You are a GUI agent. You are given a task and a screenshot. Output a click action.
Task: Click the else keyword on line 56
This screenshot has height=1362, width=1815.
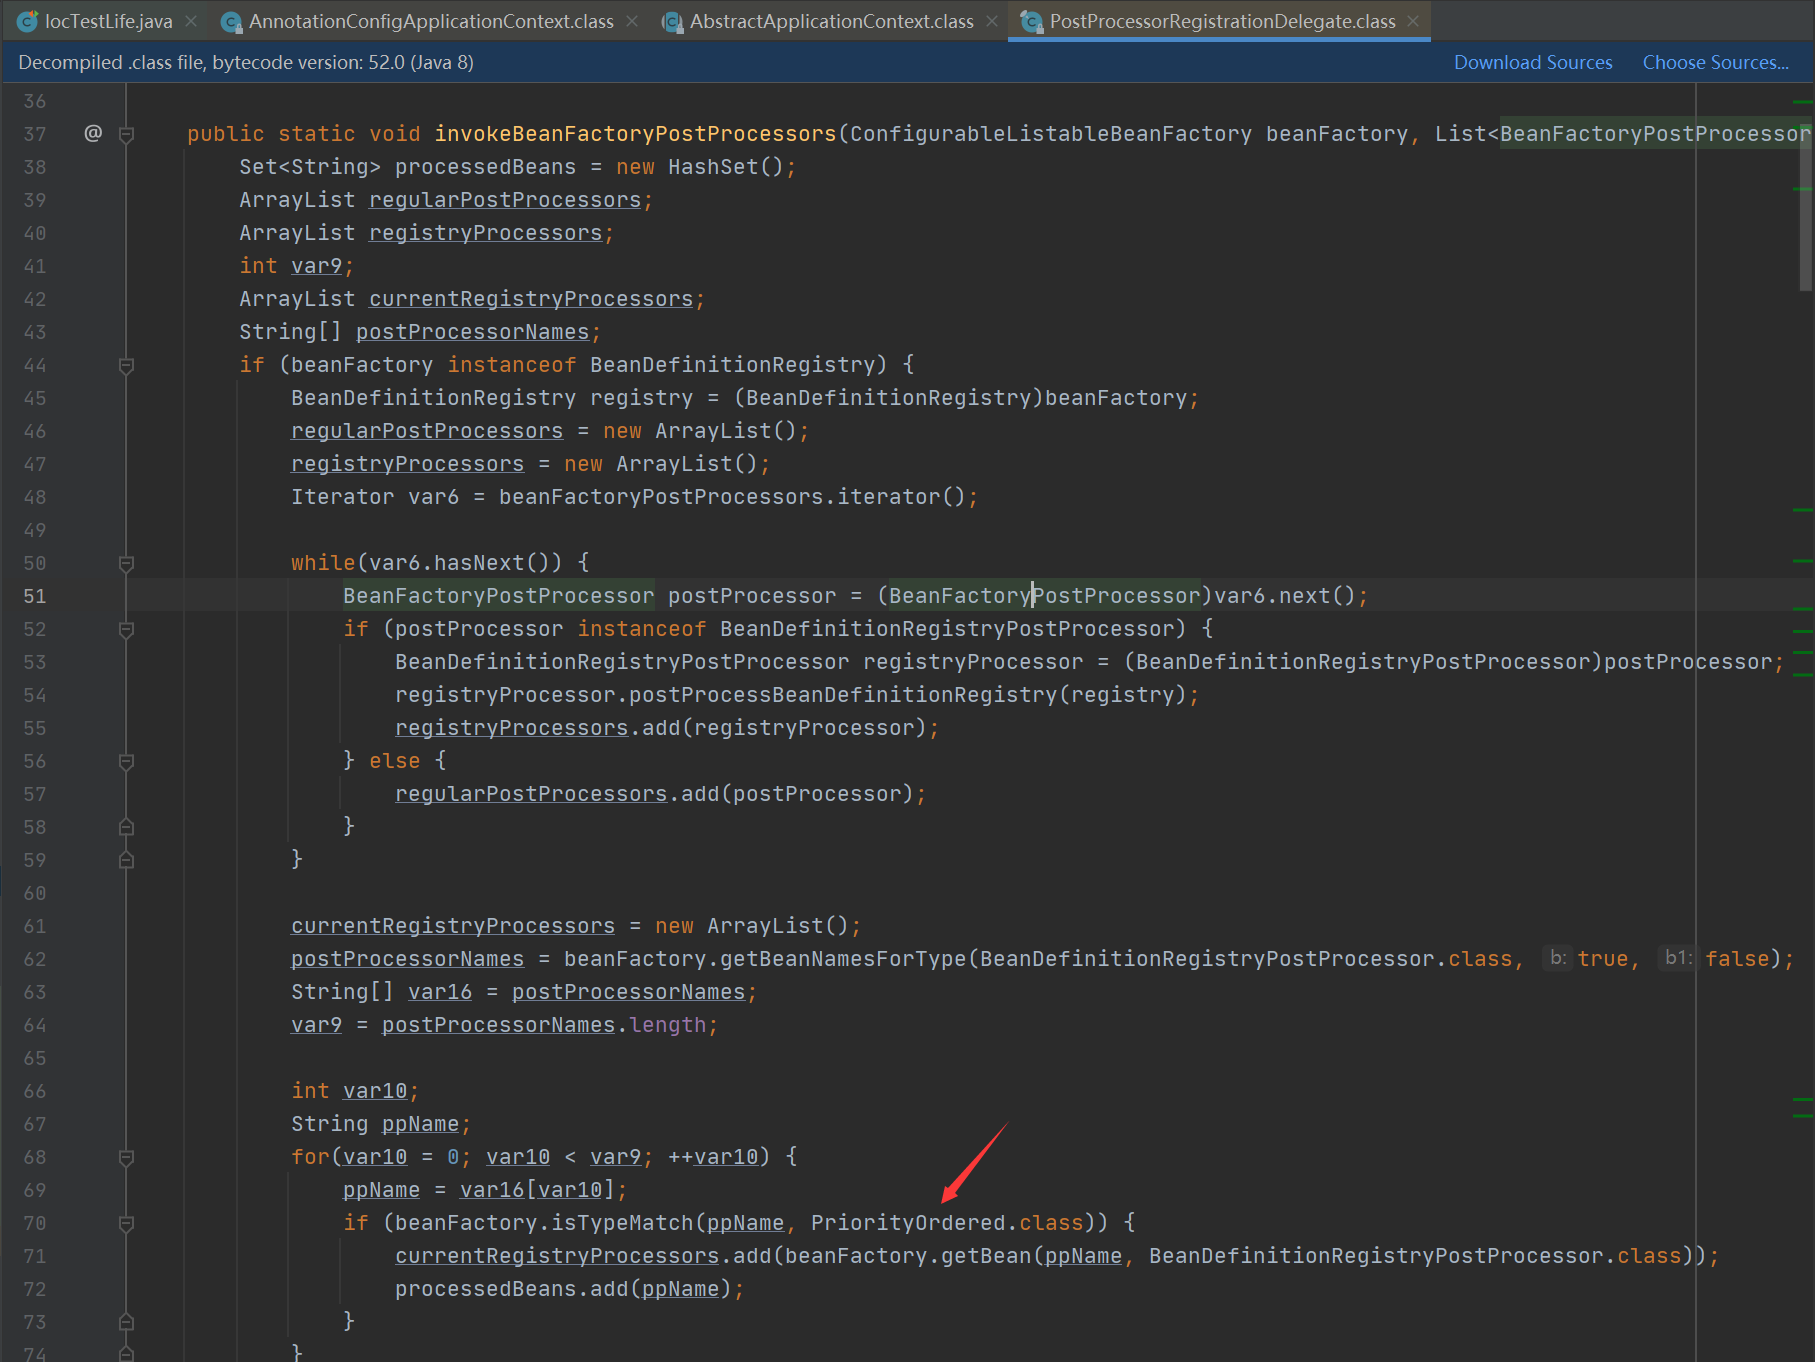point(394,761)
